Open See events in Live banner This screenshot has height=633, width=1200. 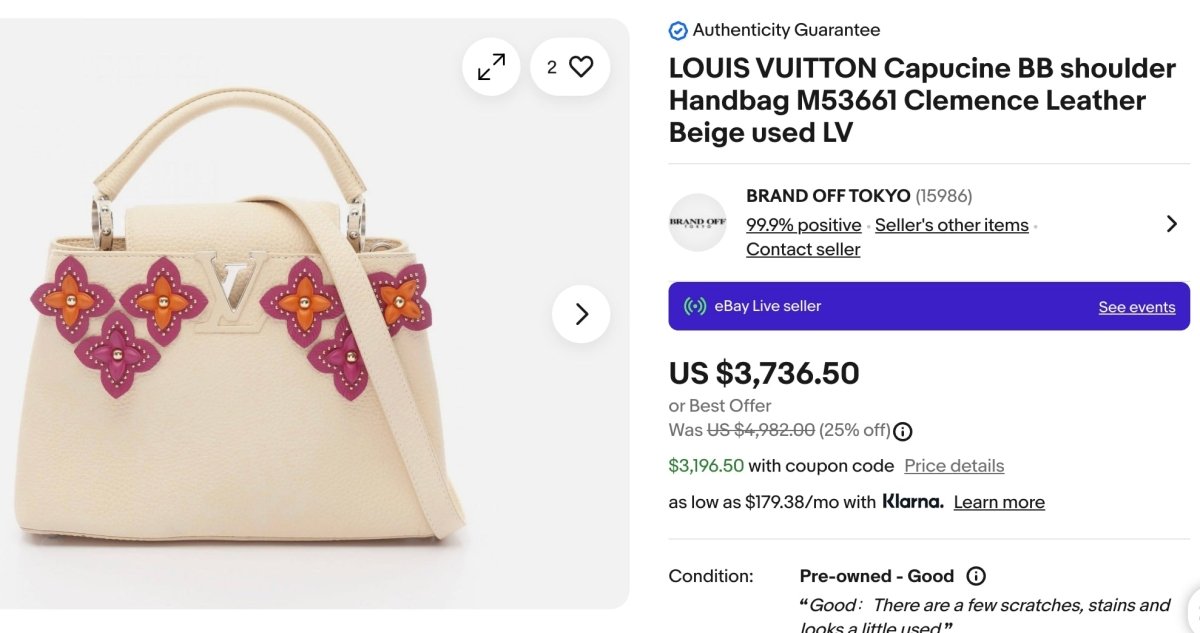(x=1136, y=307)
